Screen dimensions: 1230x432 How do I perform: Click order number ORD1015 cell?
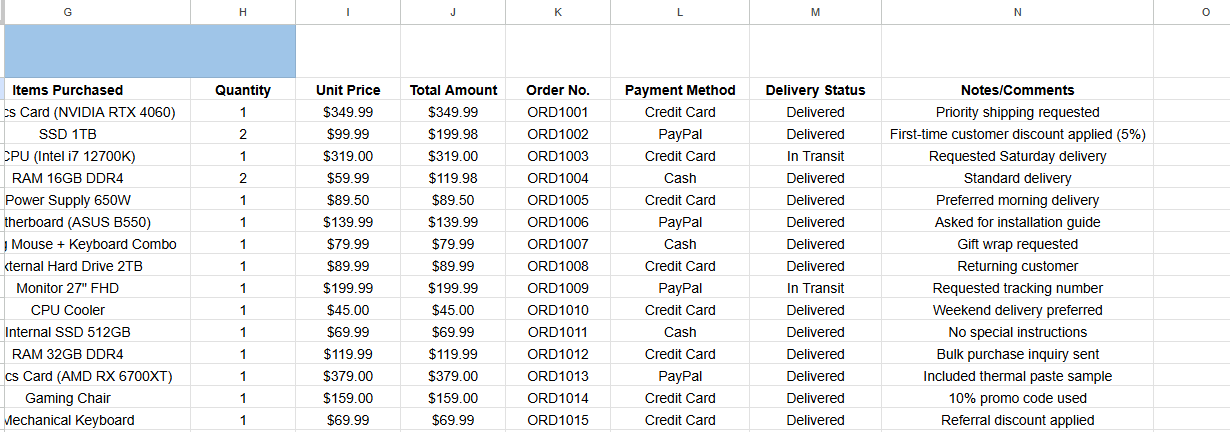[x=558, y=420]
